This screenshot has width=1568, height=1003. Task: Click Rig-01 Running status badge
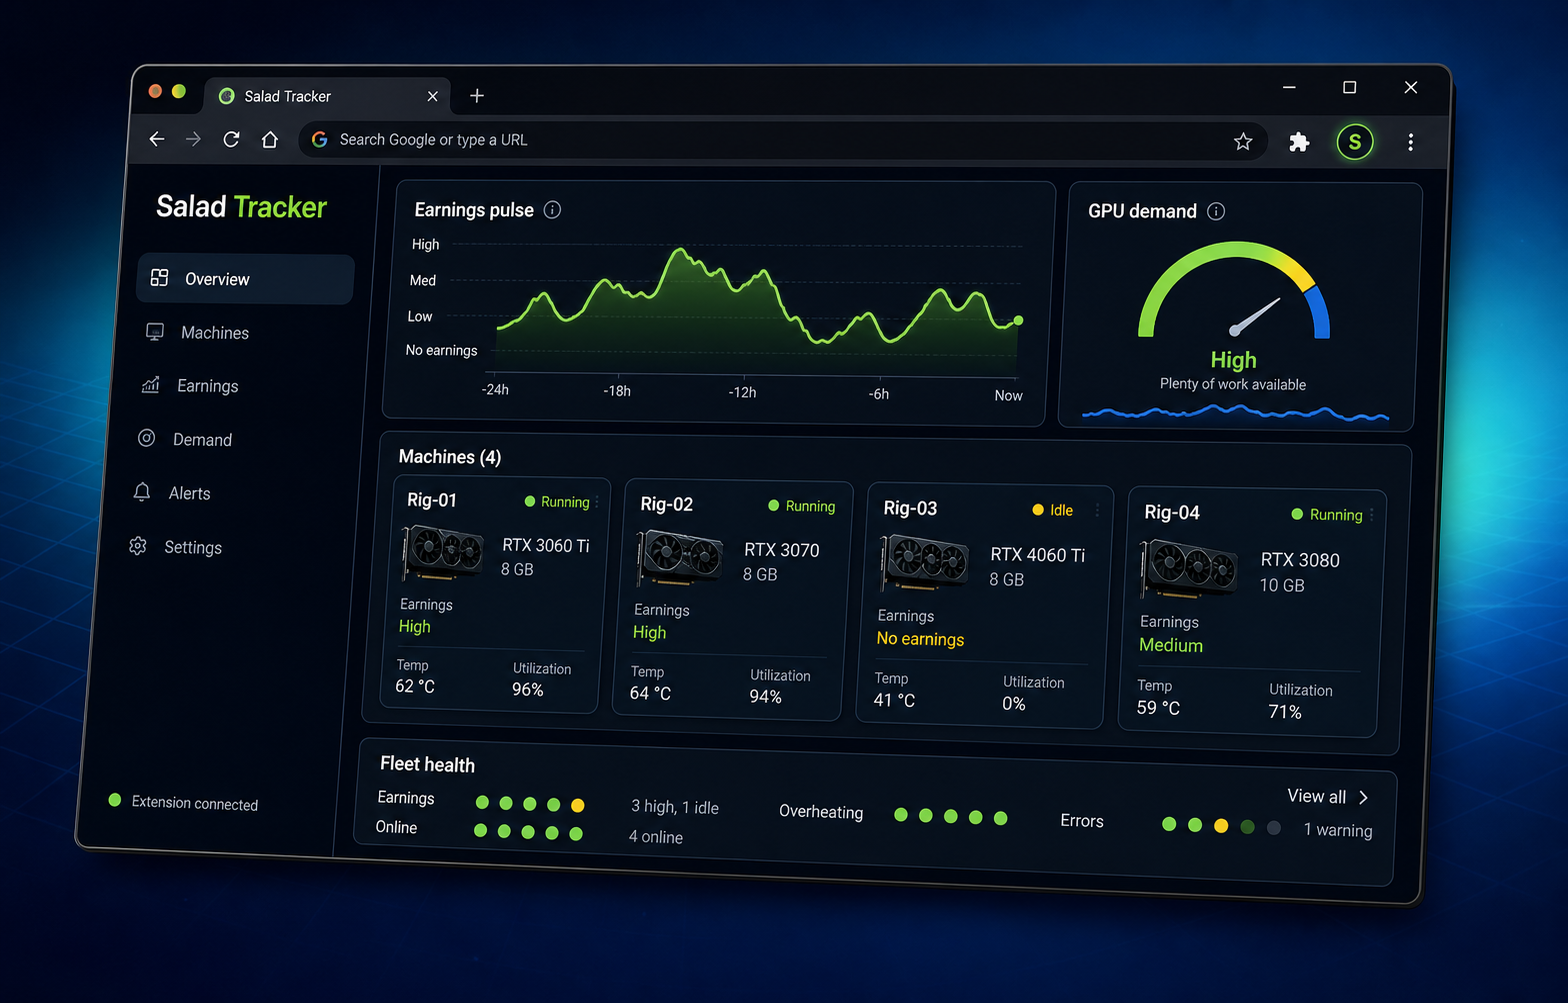557,502
